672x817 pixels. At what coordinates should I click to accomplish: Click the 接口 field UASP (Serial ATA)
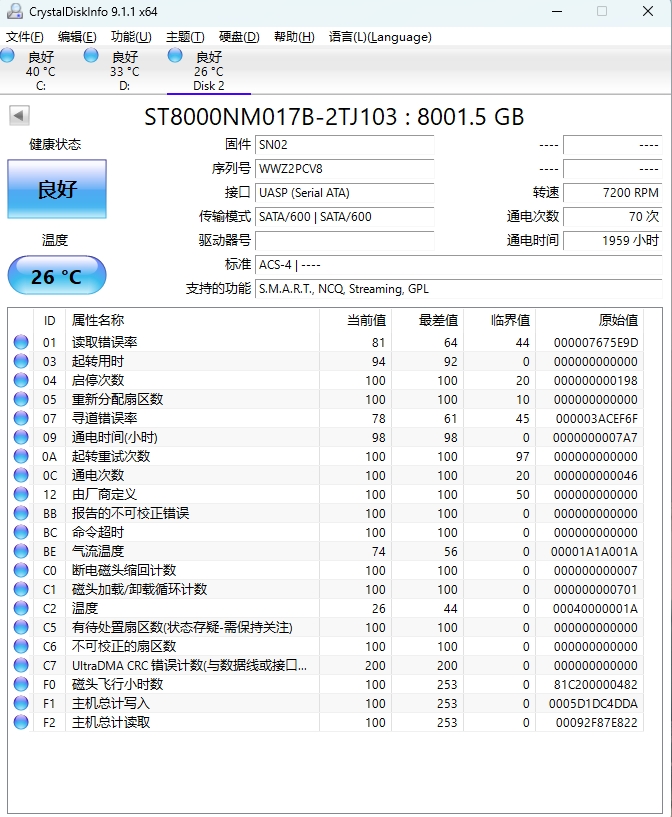(x=344, y=193)
